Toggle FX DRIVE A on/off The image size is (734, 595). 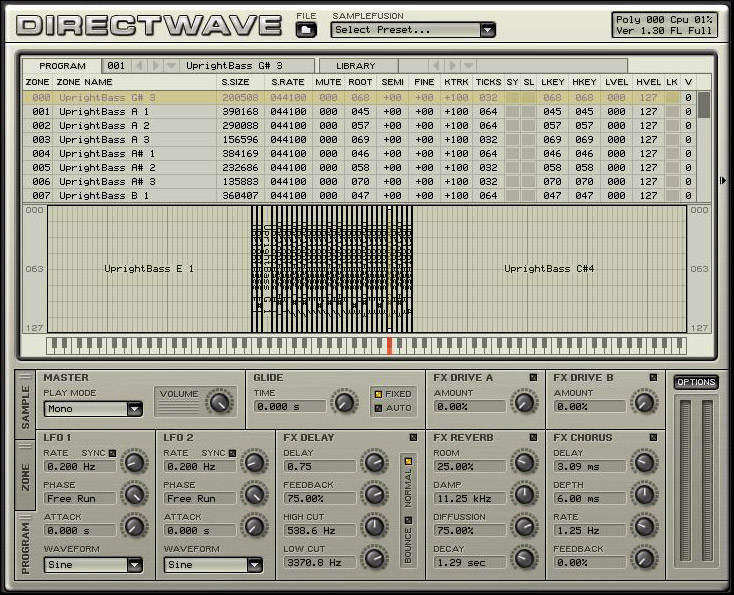[533, 377]
